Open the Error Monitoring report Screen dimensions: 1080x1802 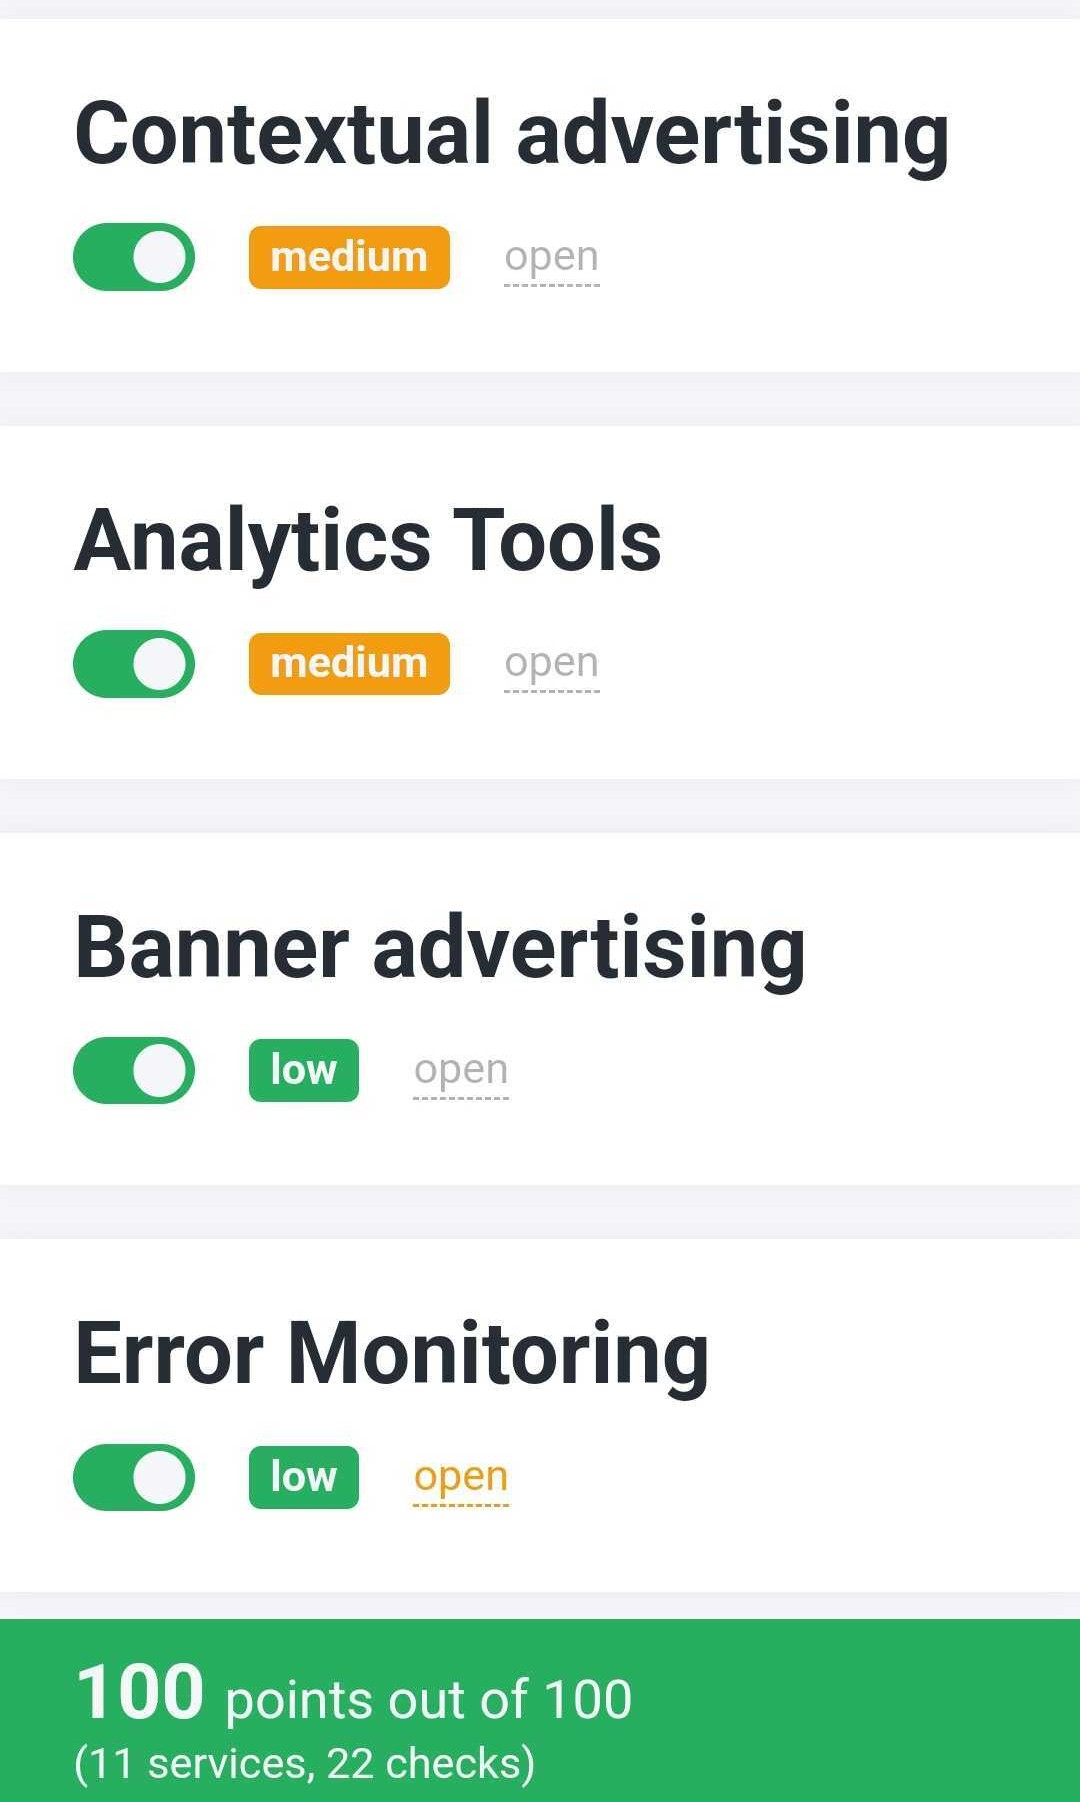click(x=460, y=1477)
